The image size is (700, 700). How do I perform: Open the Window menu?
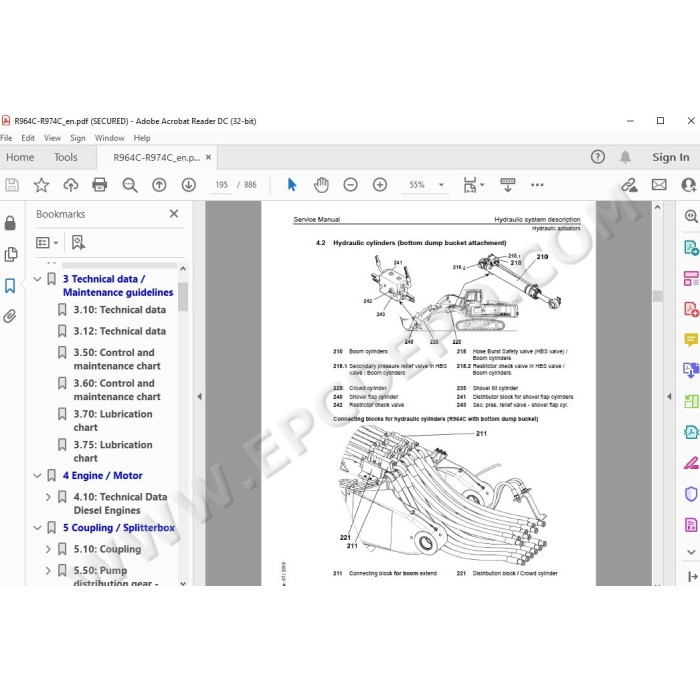(x=109, y=138)
